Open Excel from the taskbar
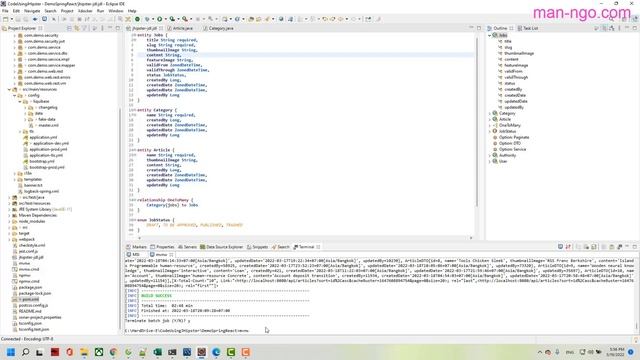640x360 pixels. point(157,352)
